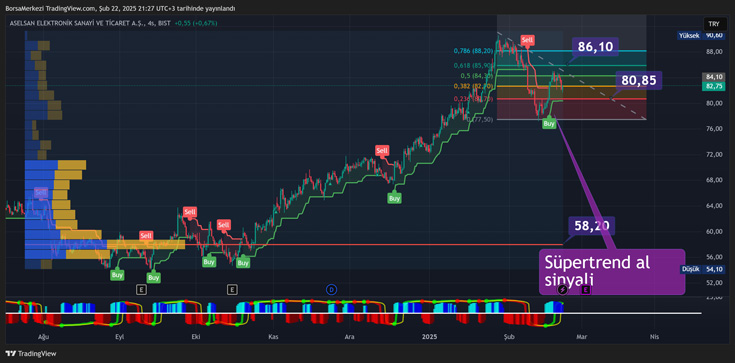The height and width of the screenshot is (363, 735).
Task: Click the 2025 year label on time axis
Action: pos(429,336)
